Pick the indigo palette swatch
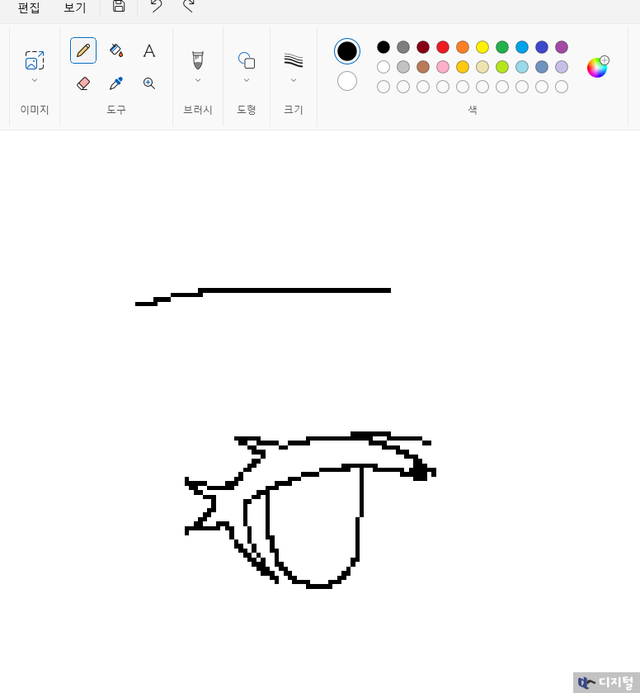The height and width of the screenshot is (693, 640). (x=542, y=47)
